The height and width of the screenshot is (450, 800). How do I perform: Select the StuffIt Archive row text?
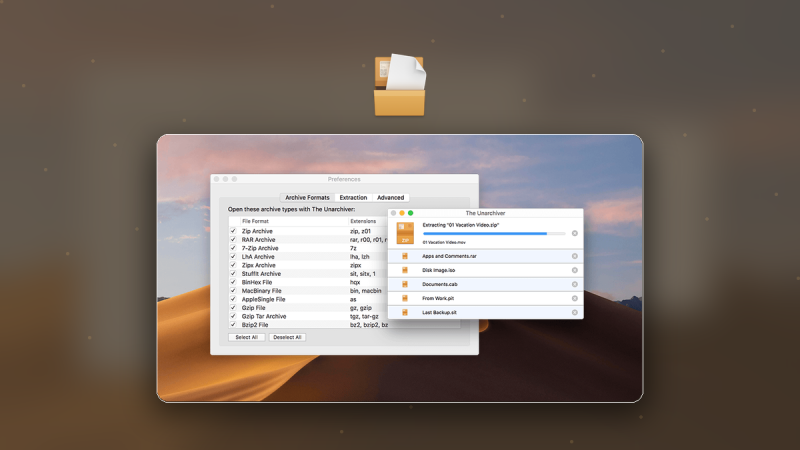pyautogui.click(x=261, y=273)
